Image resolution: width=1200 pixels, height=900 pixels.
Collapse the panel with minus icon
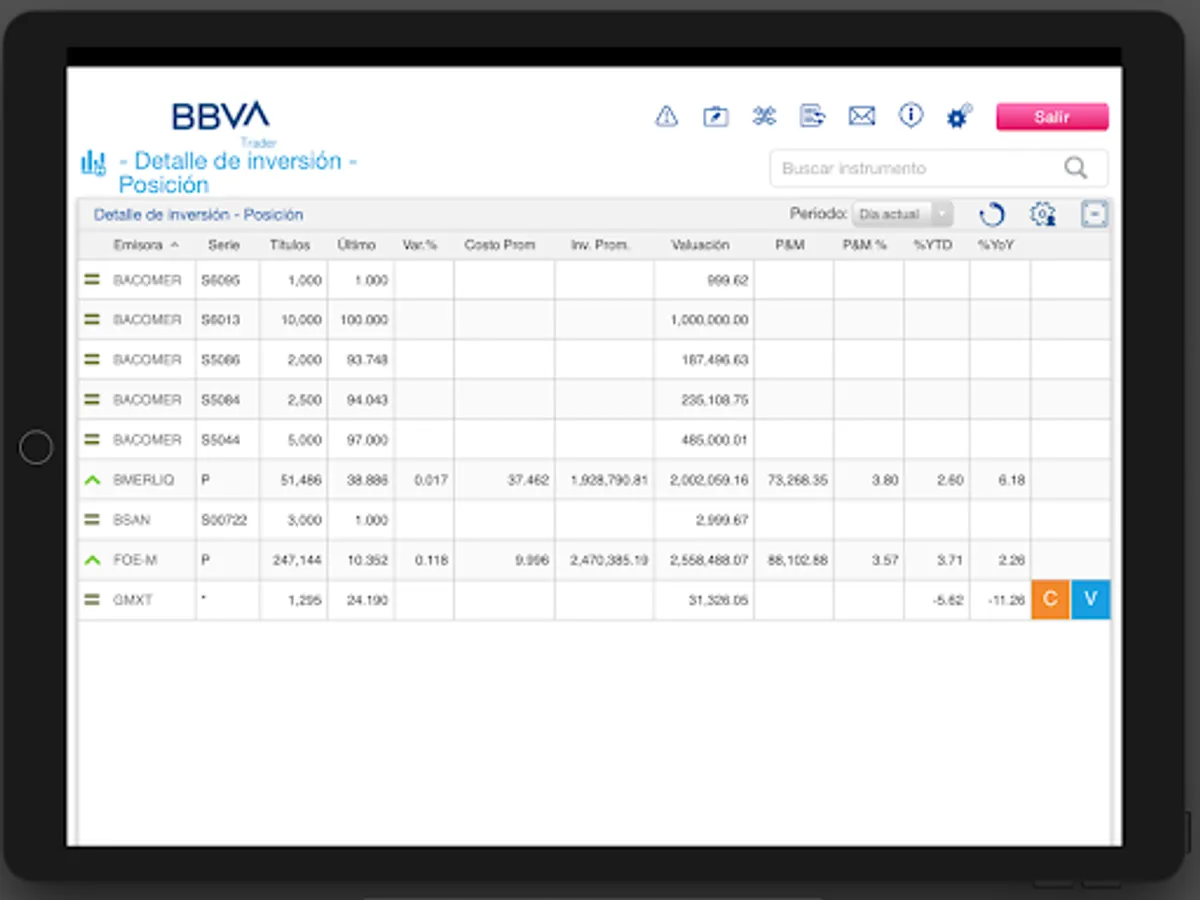coord(1094,214)
